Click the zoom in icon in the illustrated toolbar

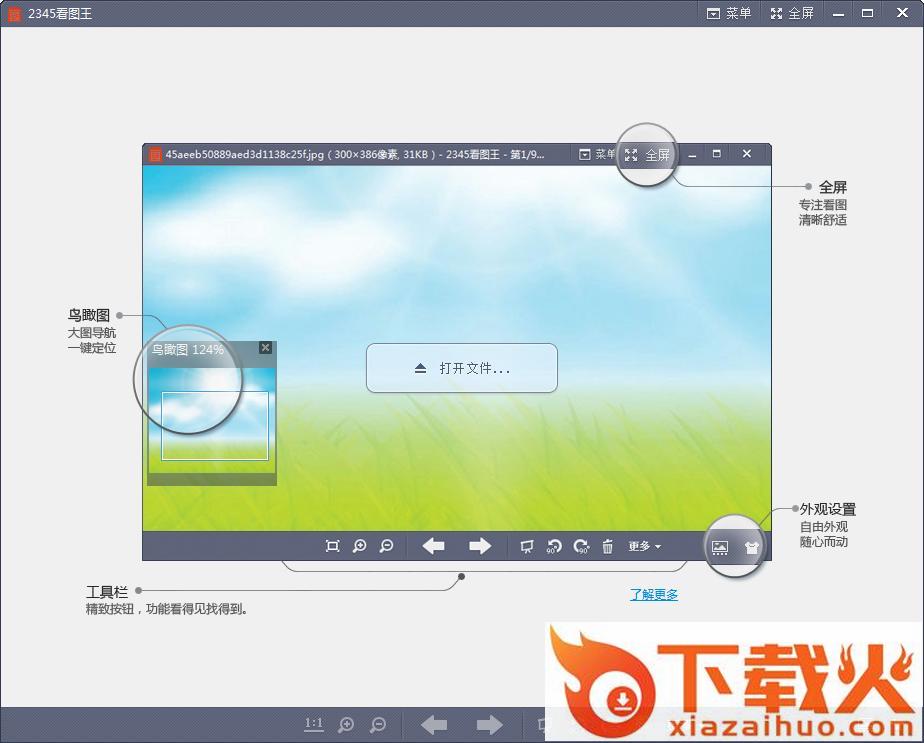(359, 546)
